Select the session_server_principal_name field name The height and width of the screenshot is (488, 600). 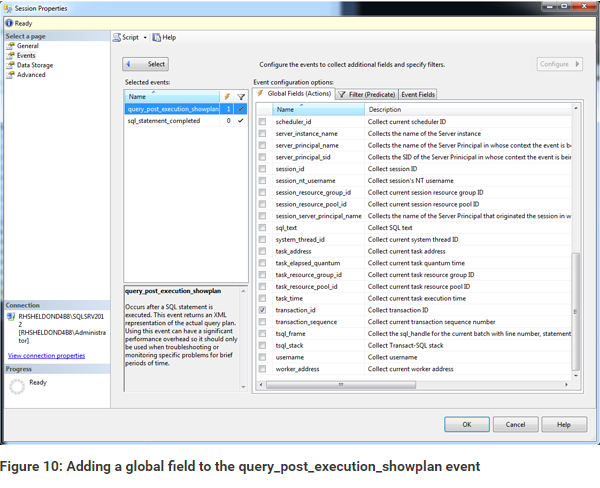point(318,216)
